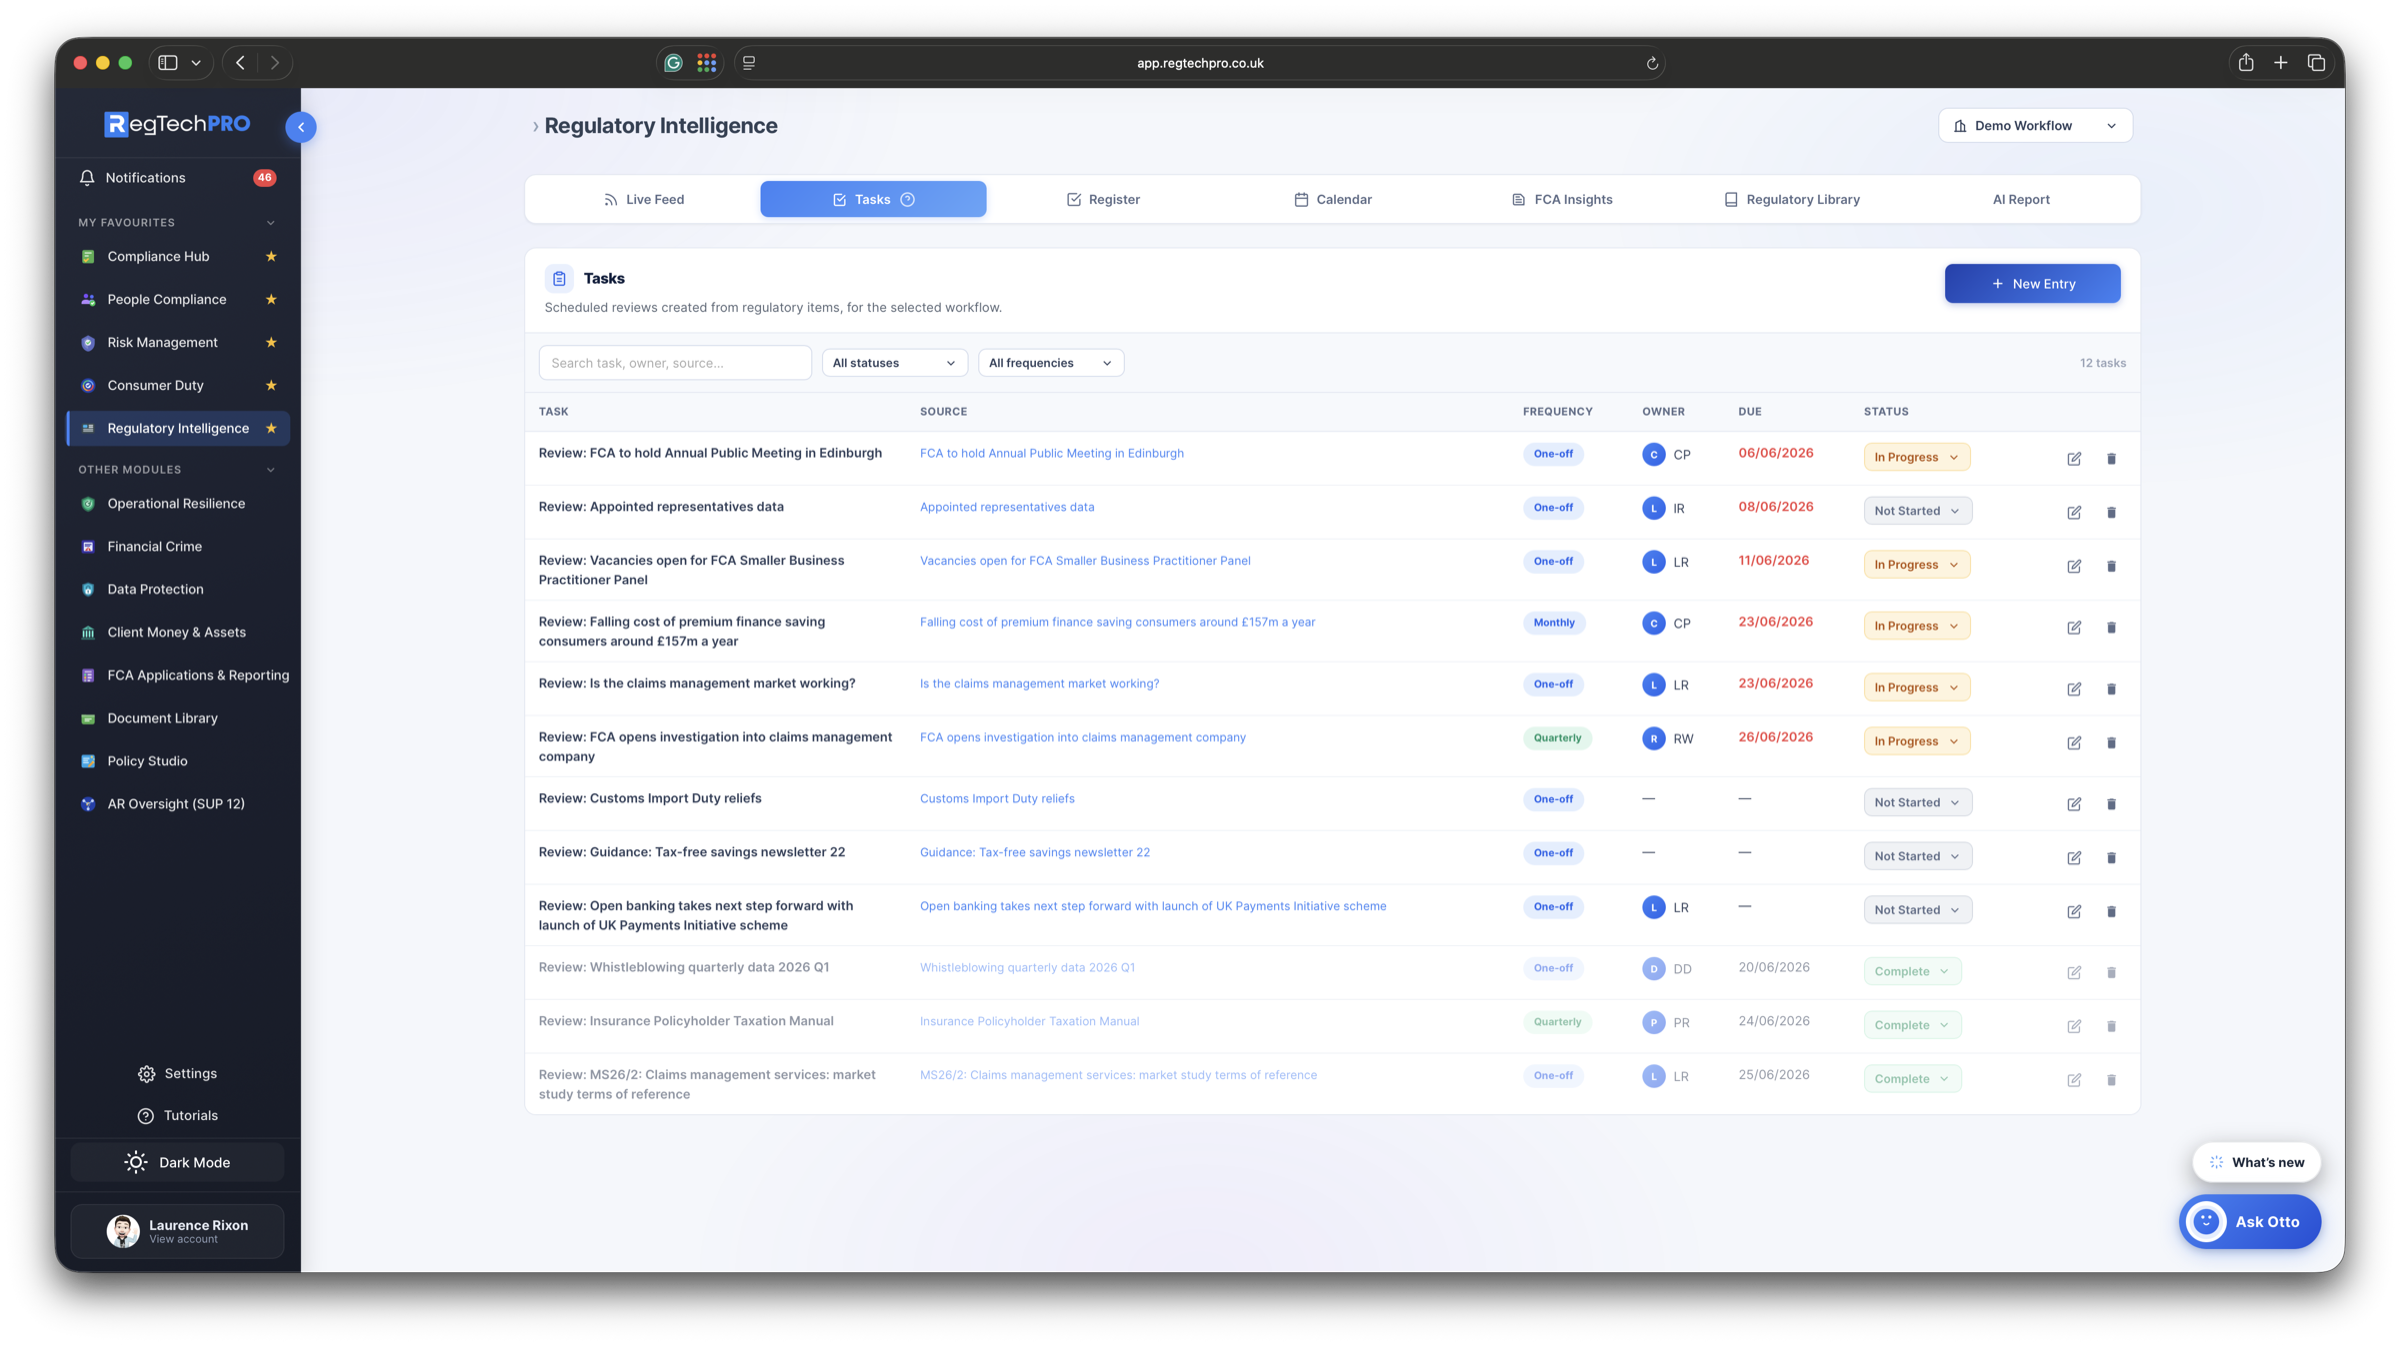Collapse the Other Modules section
The width and height of the screenshot is (2400, 1345).
270,469
